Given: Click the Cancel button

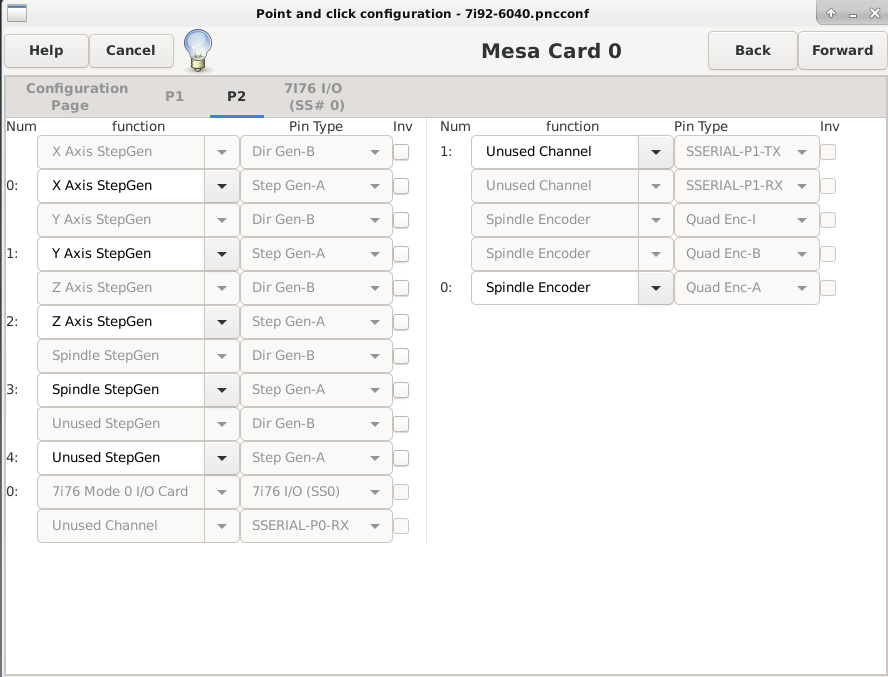Looking at the screenshot, I should click(x=131, y=50).
